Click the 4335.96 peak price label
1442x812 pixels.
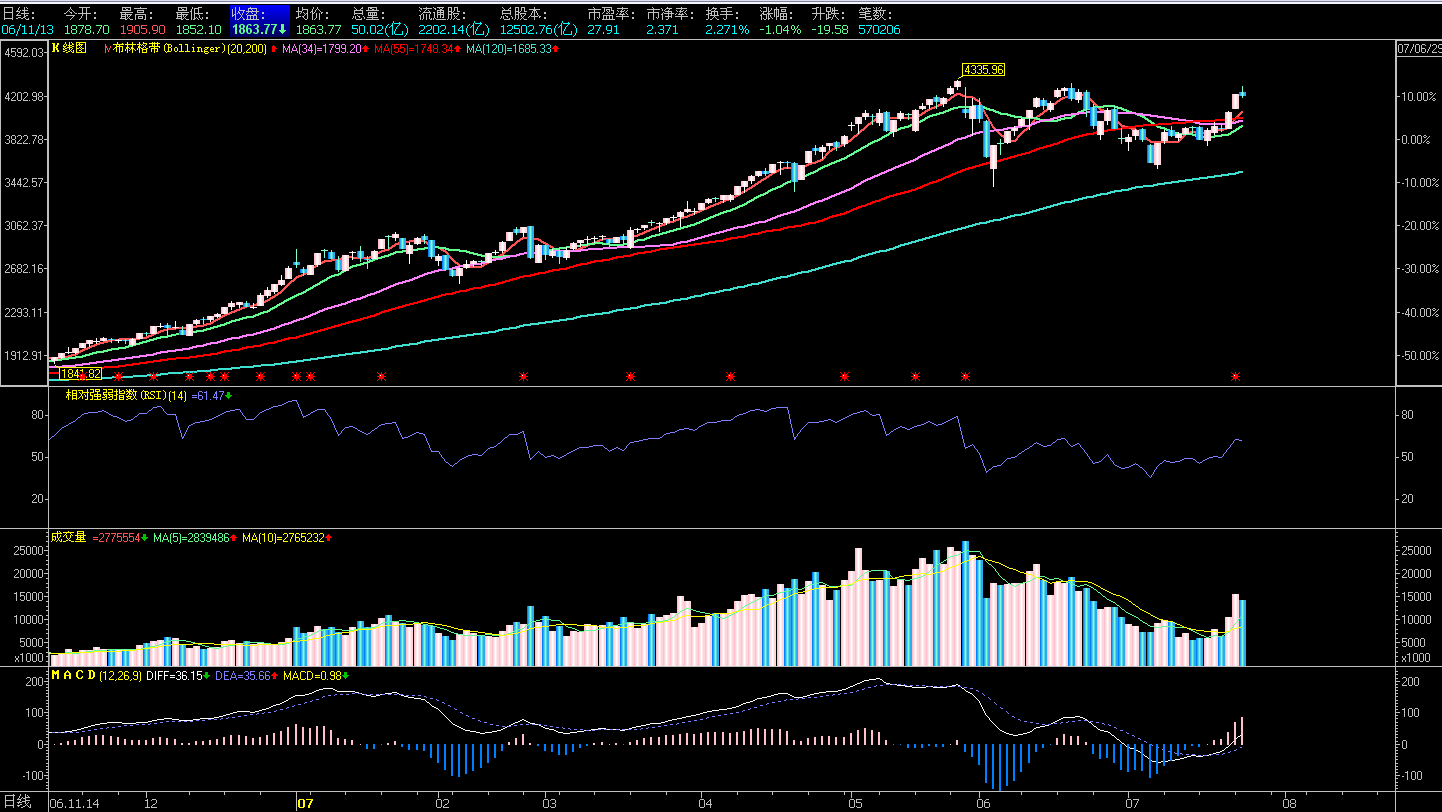click(983, 69)
